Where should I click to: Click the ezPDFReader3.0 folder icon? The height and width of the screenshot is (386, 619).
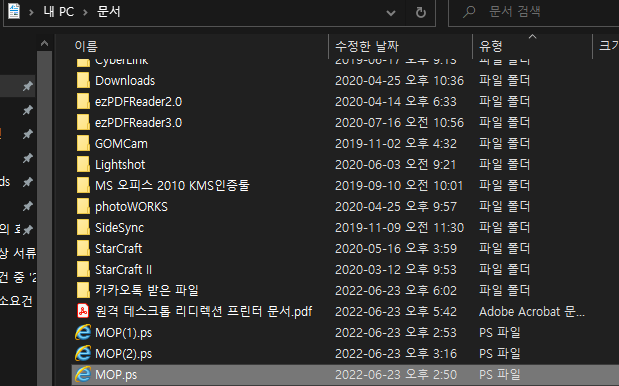pyautogui.click(x=83, y=122)
